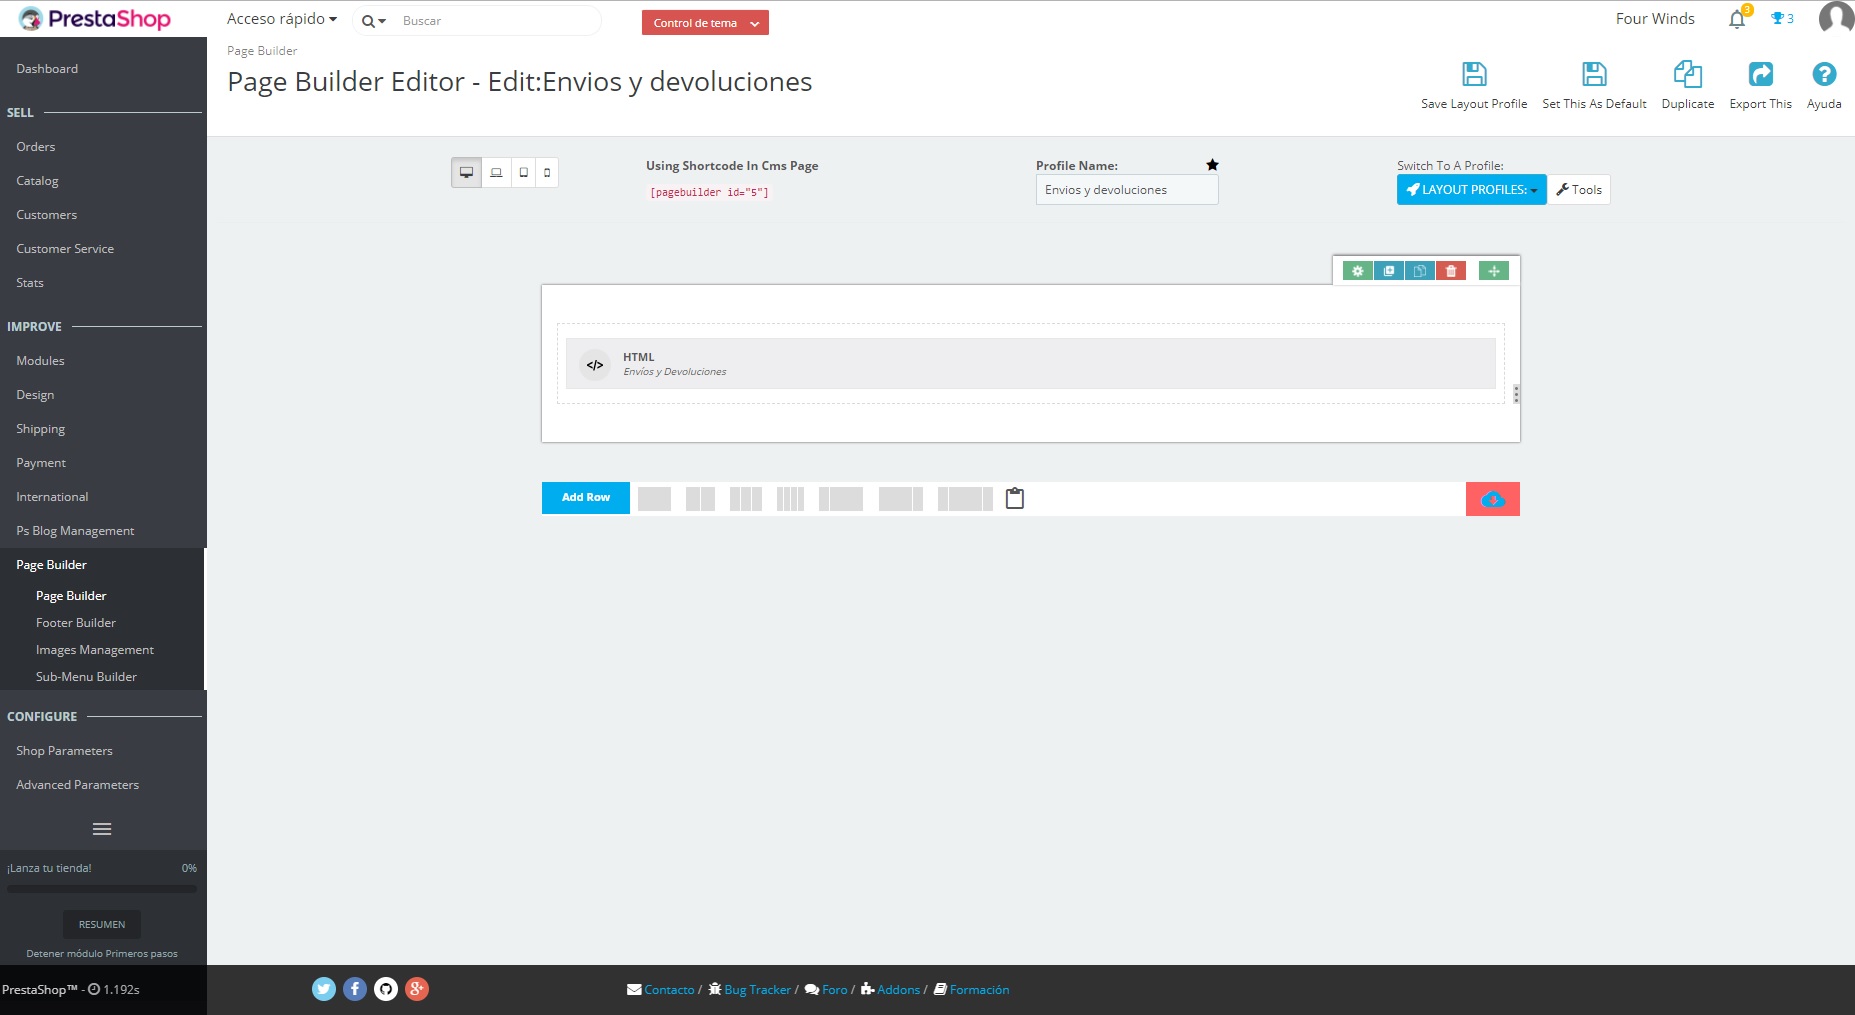Open the HTML code widget icon
1855x1015 pixels.
tap(595, 365)
